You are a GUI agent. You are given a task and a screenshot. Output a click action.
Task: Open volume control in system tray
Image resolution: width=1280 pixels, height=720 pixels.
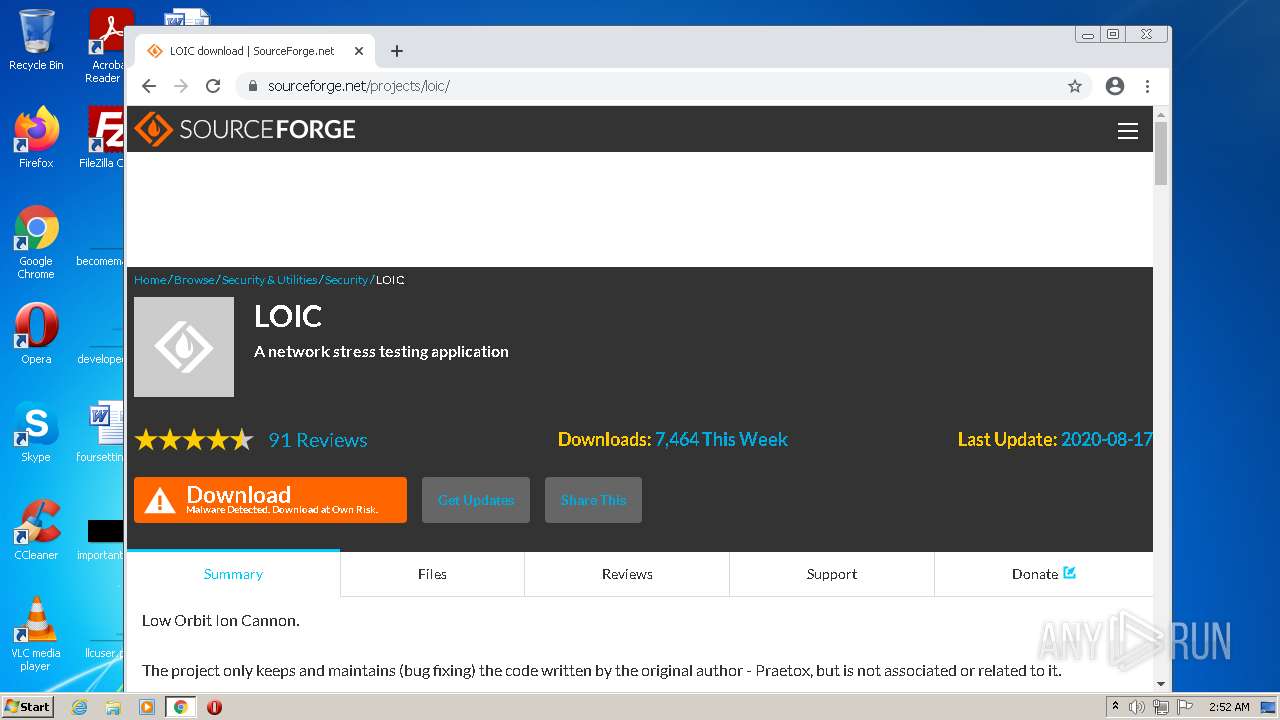[1137, 707]
